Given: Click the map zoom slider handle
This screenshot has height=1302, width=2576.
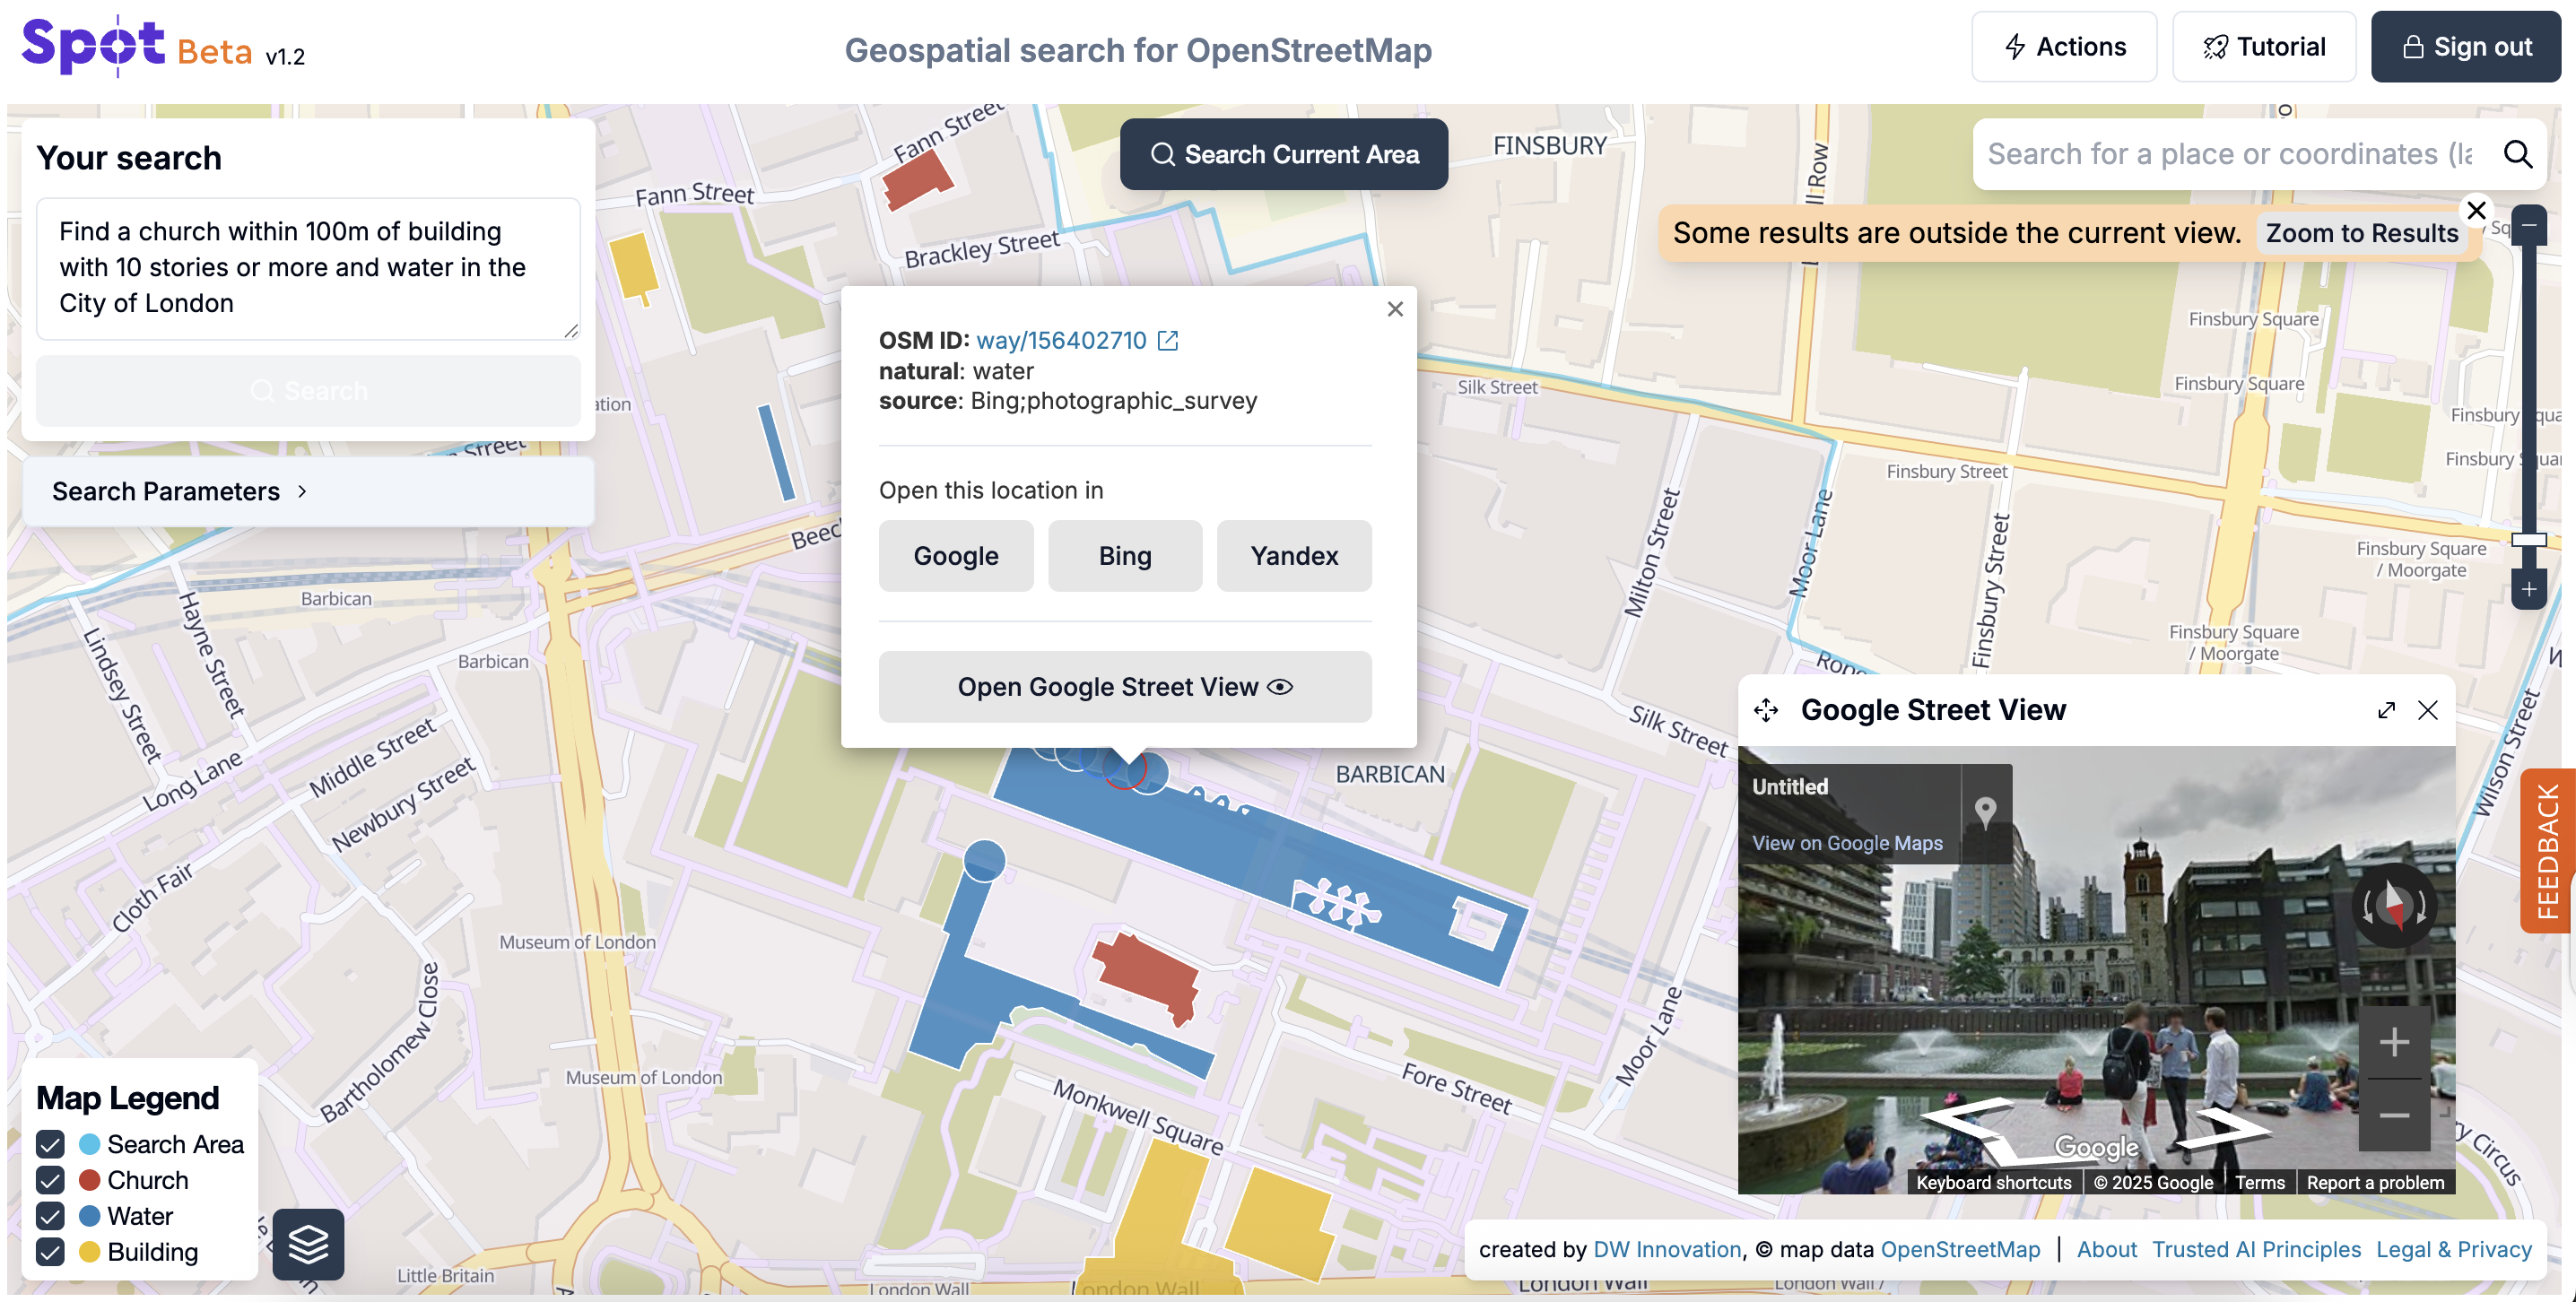Looking at the screenshot, I should click(x=2529, y=539).
